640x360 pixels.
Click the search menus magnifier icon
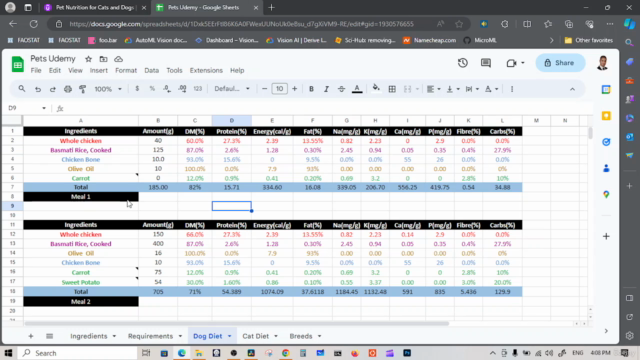(x=22, y=89)
